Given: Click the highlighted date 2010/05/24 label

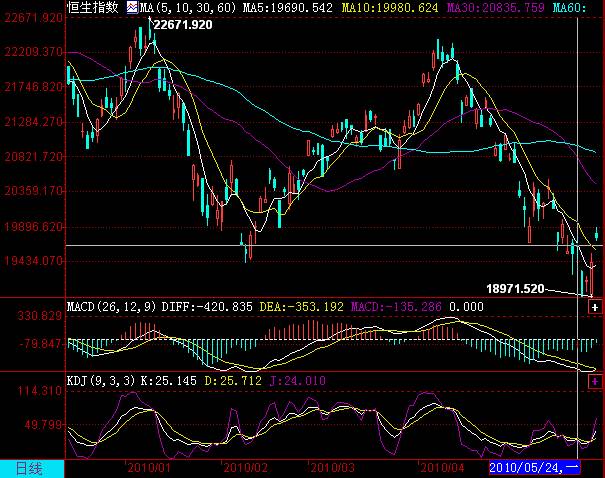Looking at the screenshot, I should coord(534,468).
